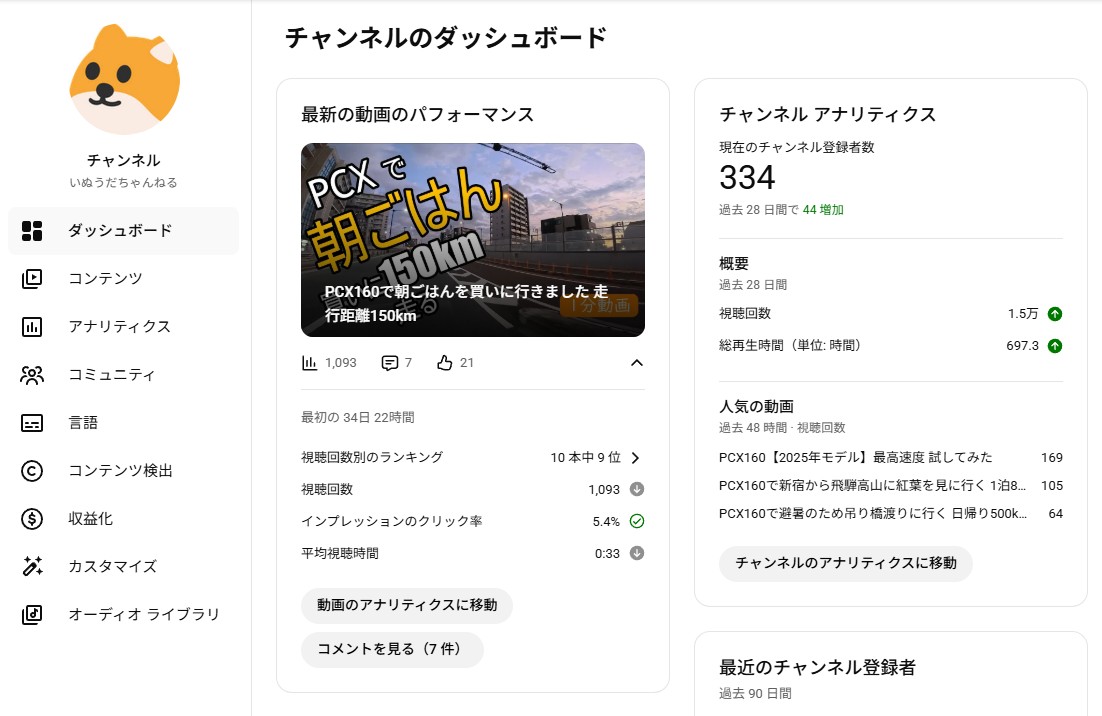
Task: Click the Analytics bar chart icon
Action: tap(32, 327)
